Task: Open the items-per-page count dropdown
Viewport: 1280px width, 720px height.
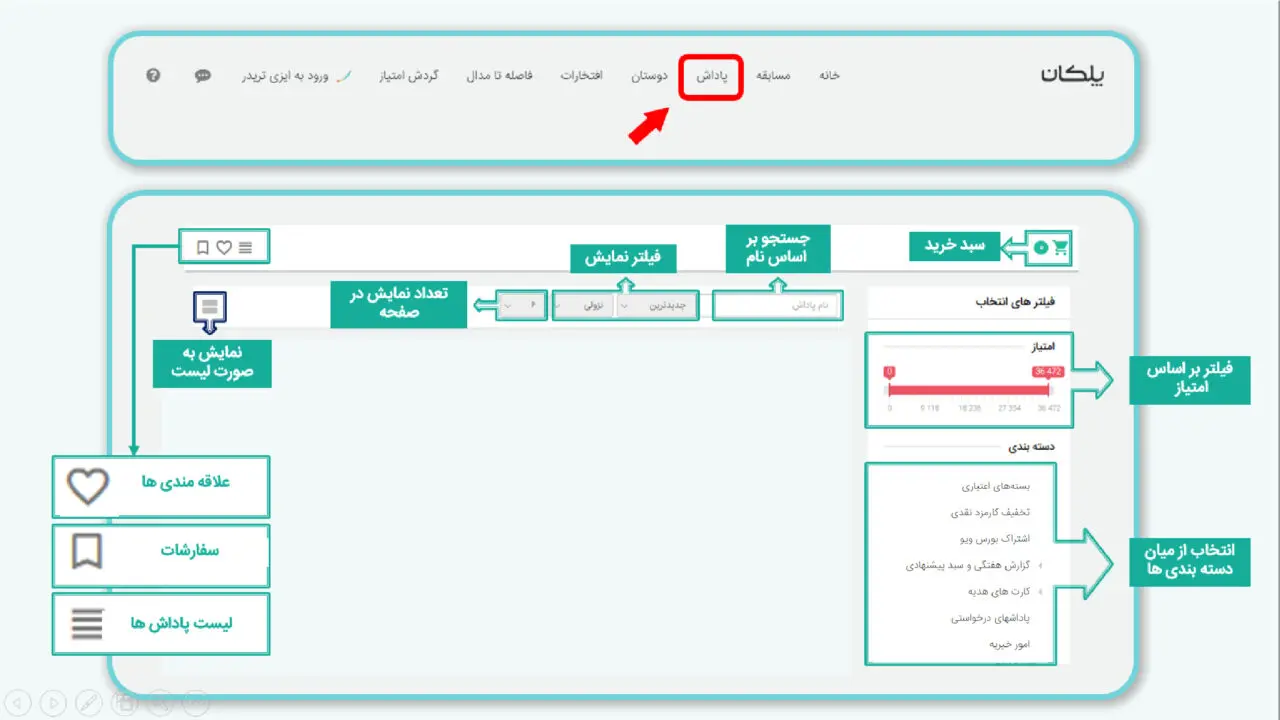Action: tap(523, 305)
